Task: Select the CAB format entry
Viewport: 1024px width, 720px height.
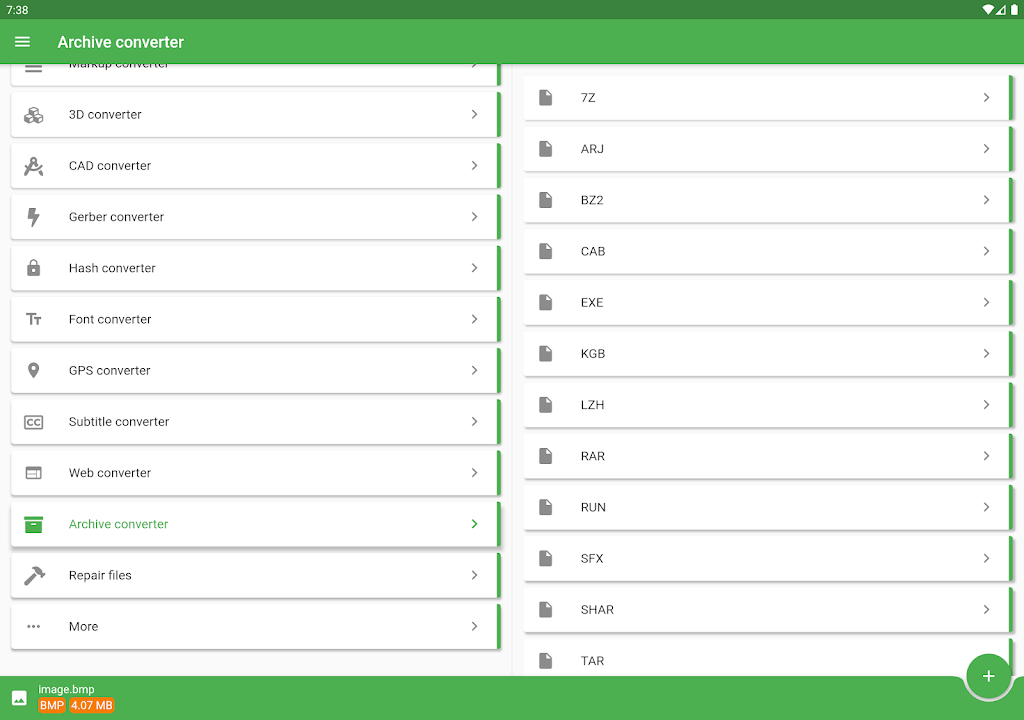Action: pos(765,251)
